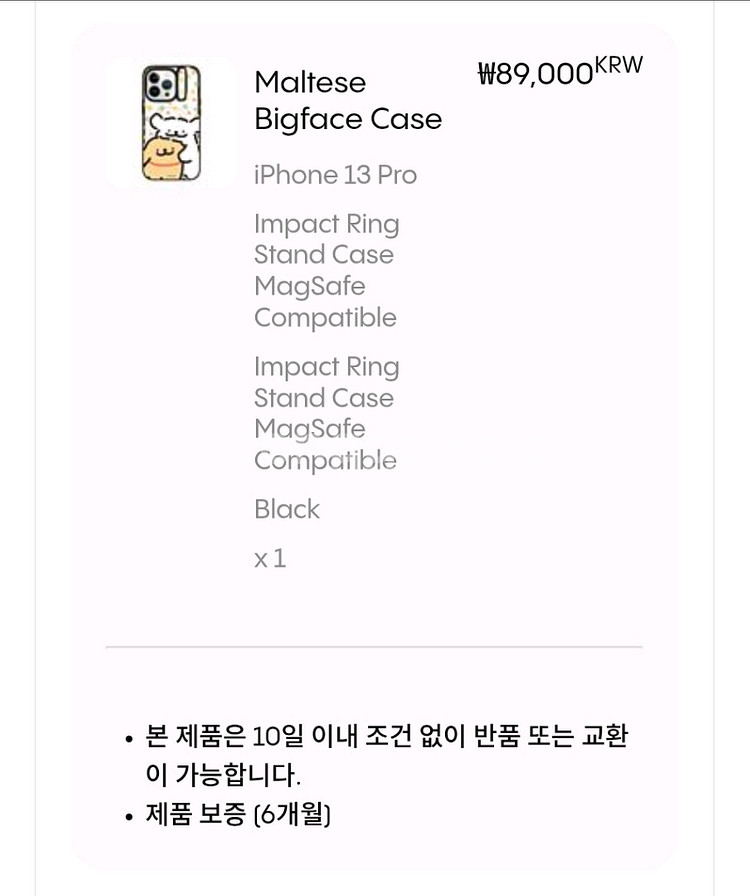Click the iPhone 13 Pro model text

335,175
